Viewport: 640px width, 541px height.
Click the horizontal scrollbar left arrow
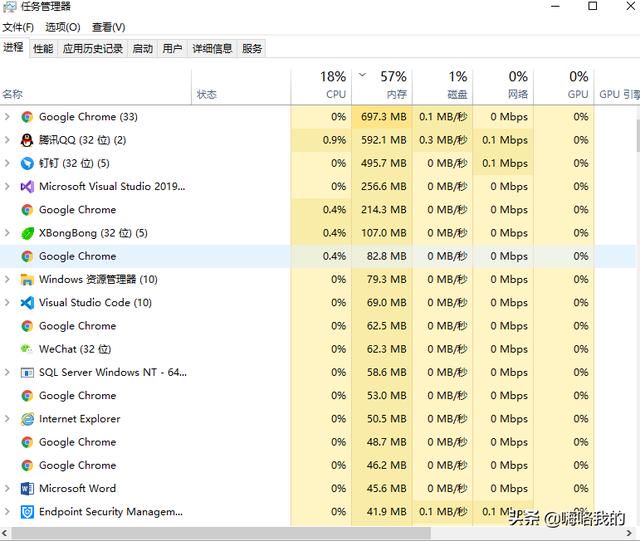[x=4, y=533]
